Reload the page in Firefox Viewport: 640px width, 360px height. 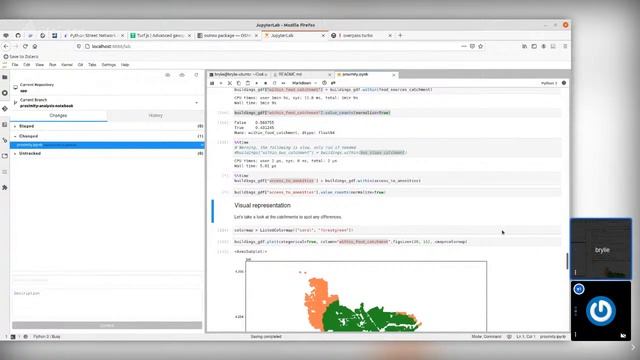click(x=25, y=47)
